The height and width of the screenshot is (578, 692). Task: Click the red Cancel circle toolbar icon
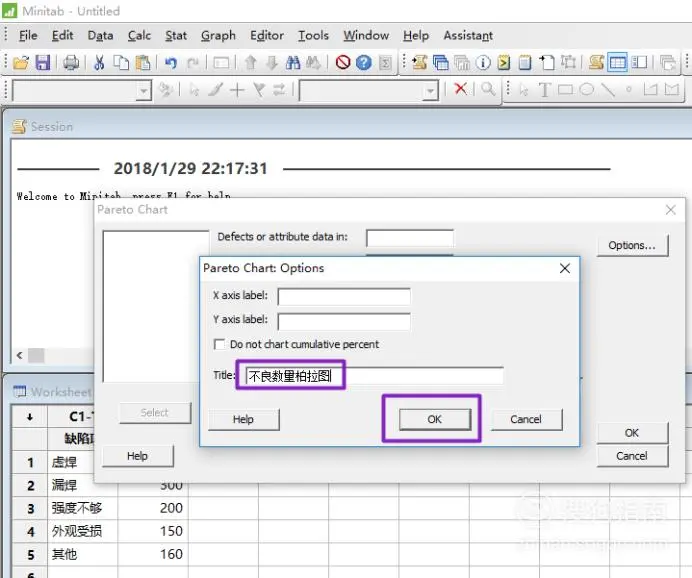pos(343,62)
